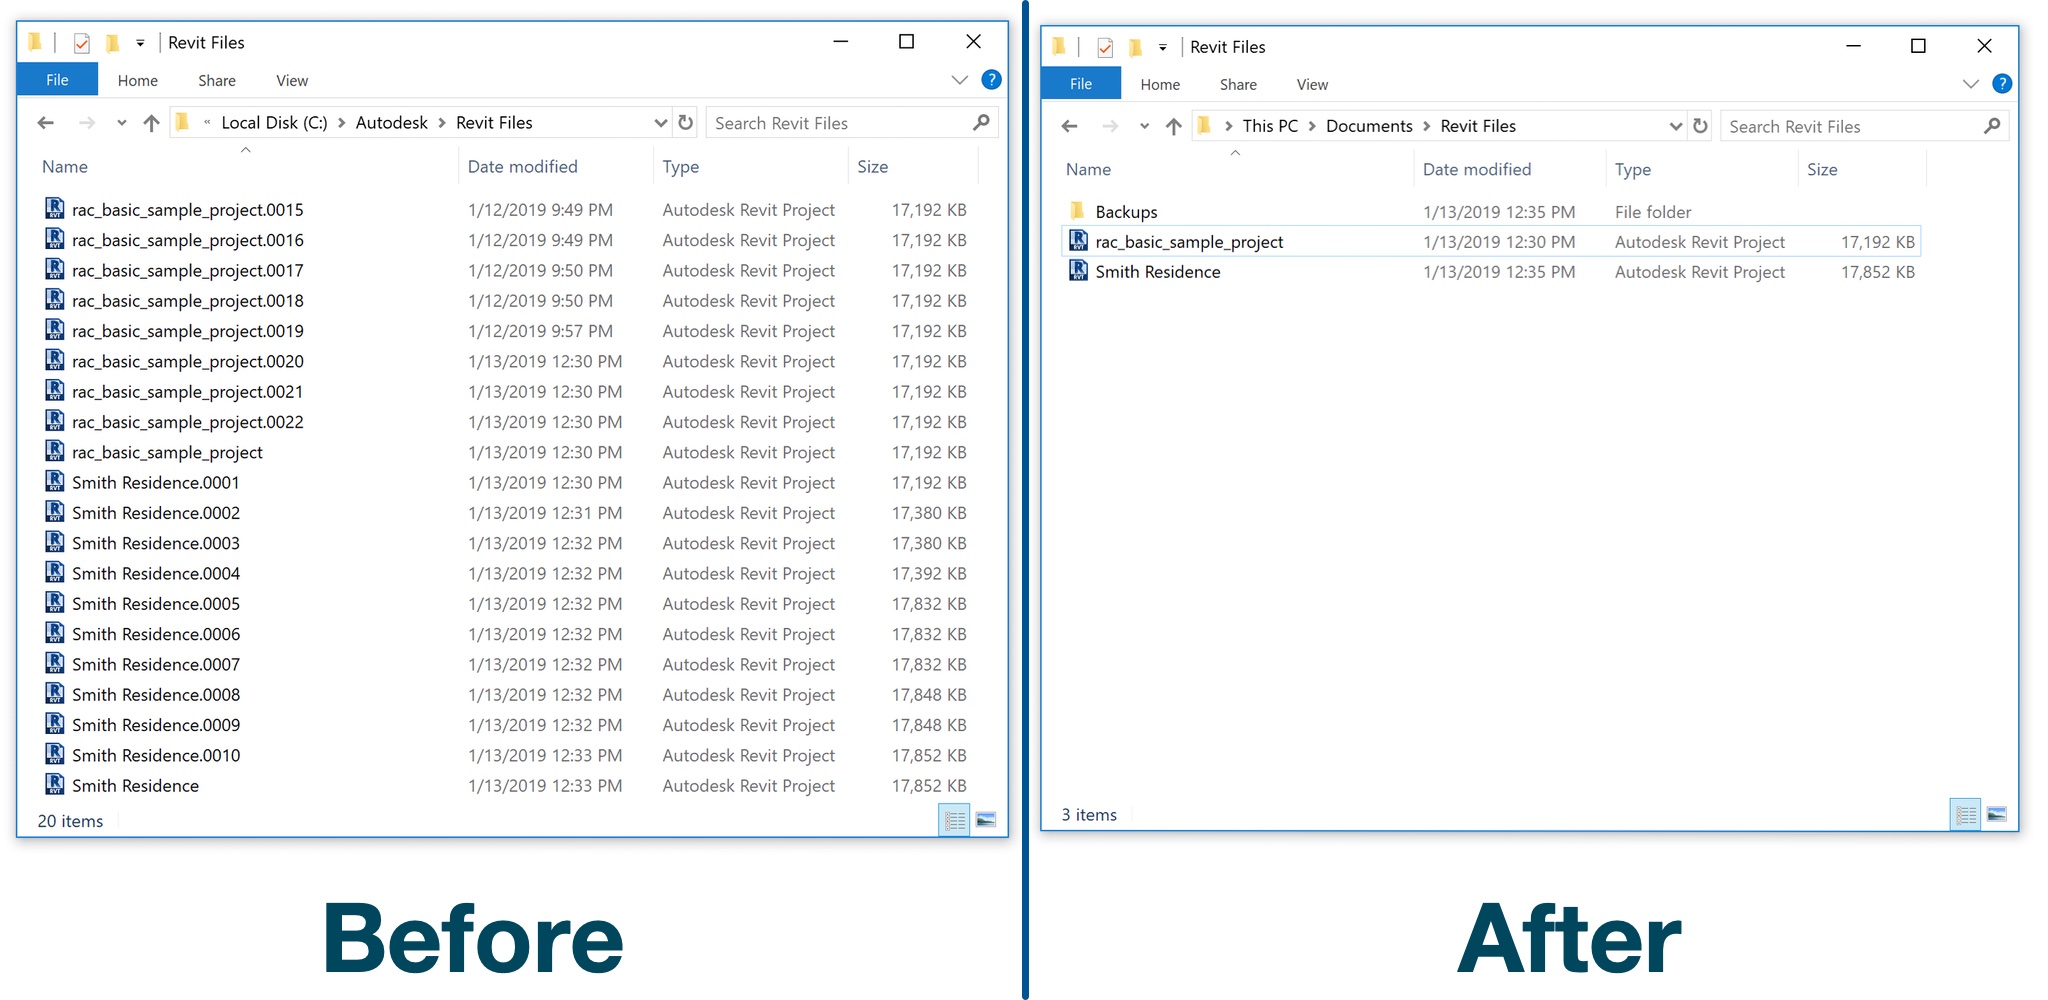The image size is (2048, 1000).
Task: Open the Share tab in the After window
Action: 1238,85
